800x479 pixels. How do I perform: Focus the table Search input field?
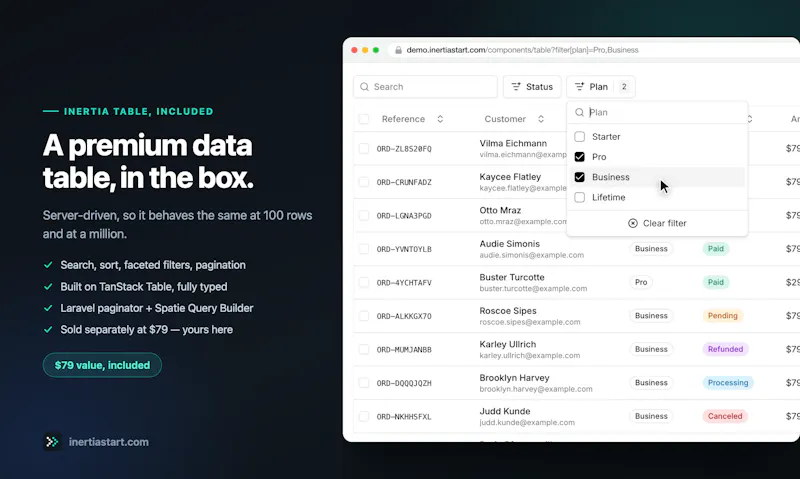pos(425,87)
